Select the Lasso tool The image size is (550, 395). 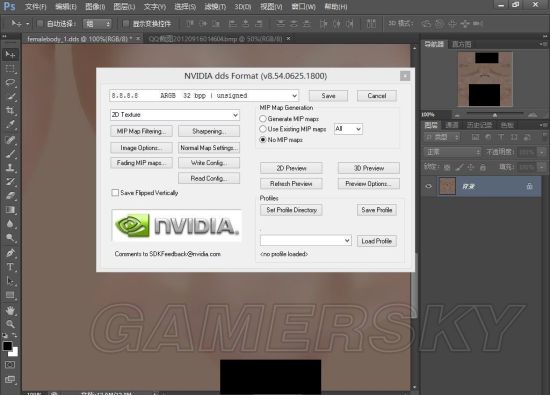[x=10, y=82]
